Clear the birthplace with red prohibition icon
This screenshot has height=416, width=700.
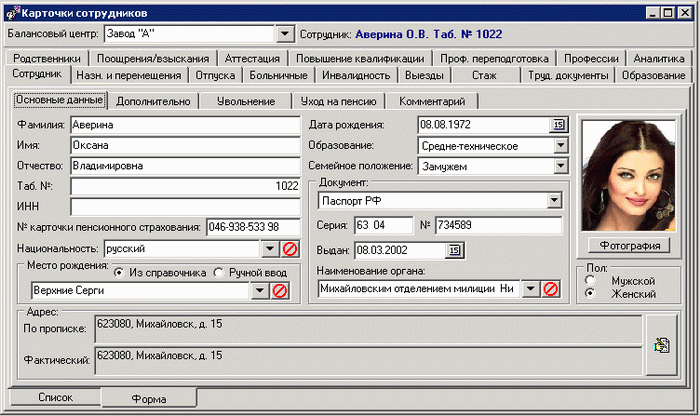[280, 291]
